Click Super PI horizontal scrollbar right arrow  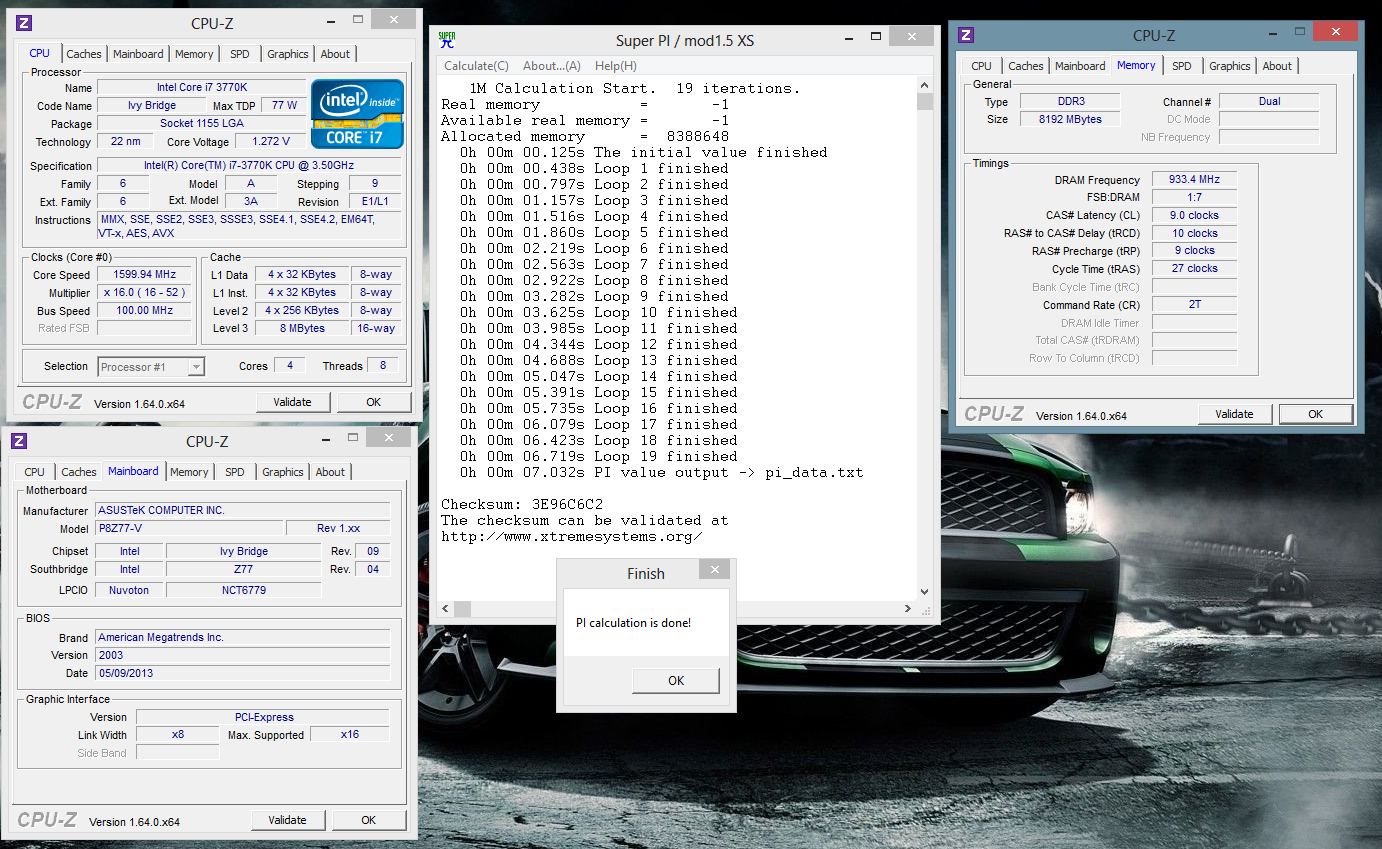tap(907, 609)
